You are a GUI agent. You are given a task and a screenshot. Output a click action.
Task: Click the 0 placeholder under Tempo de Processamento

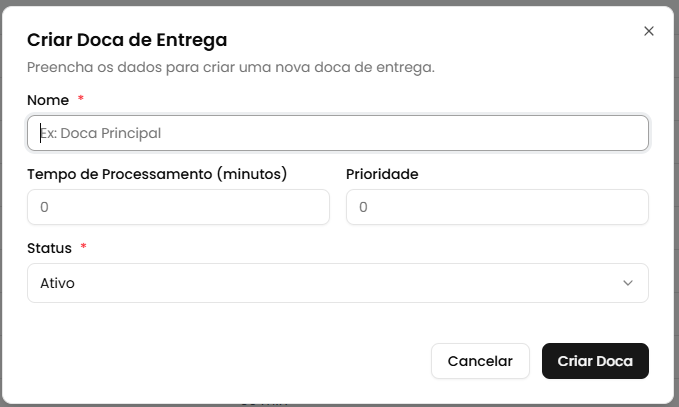[45, 207]
